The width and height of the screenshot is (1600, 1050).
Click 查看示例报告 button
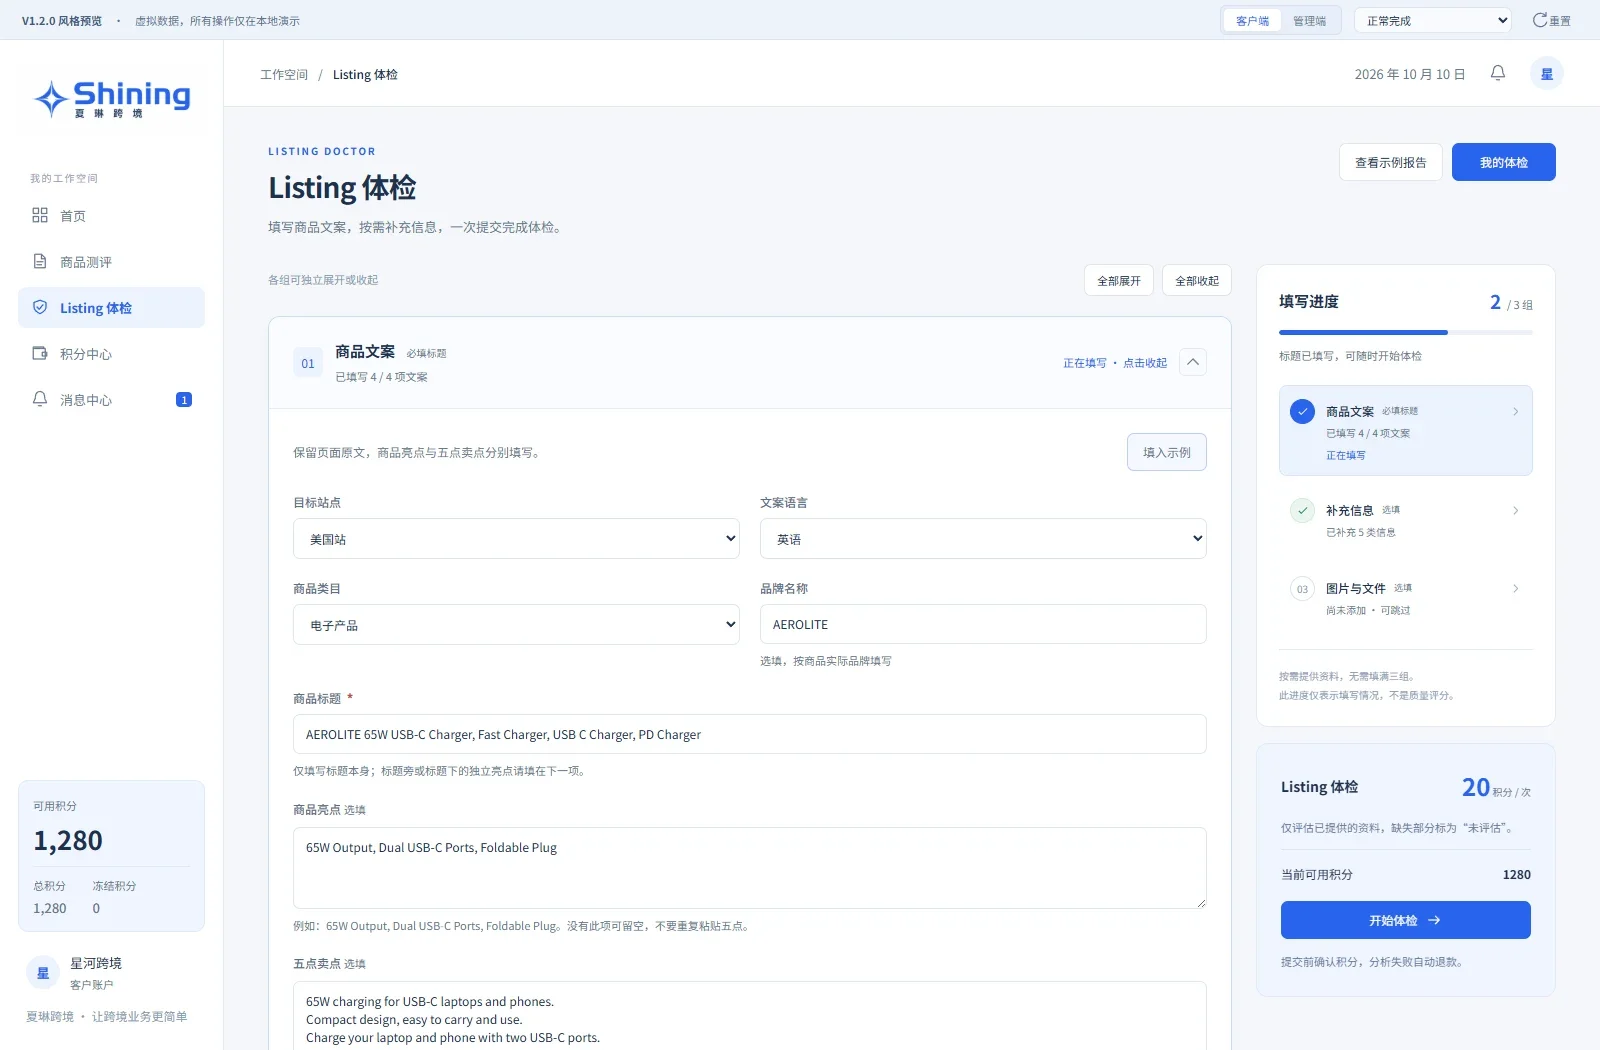(1390, 162)
